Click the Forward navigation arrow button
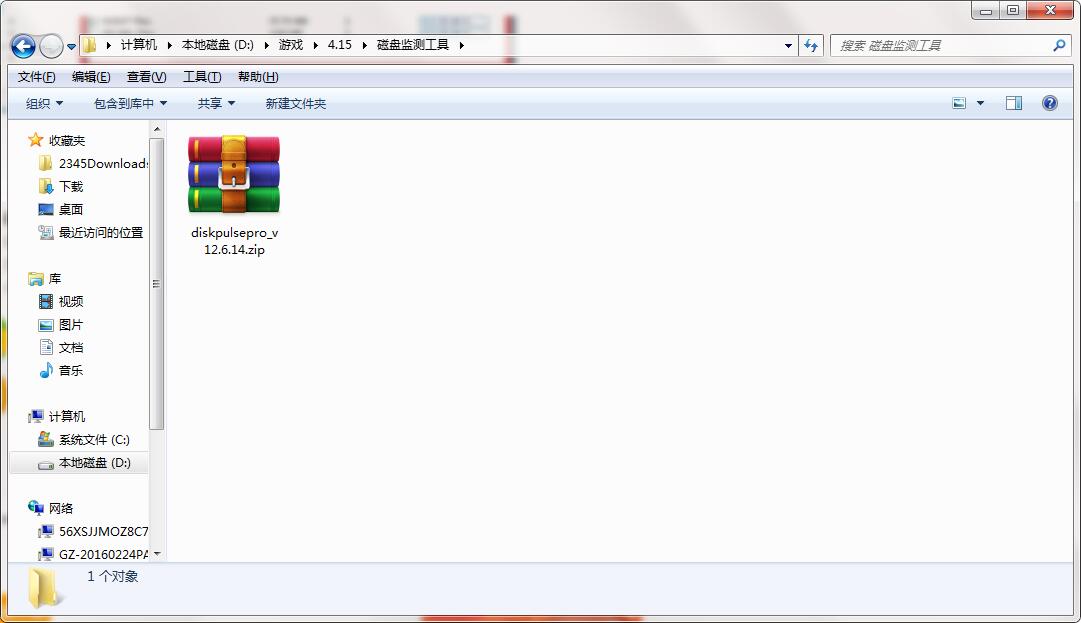Image resolution: width=1081 pixels, height=623 pixels. click(x=52, y=46)
